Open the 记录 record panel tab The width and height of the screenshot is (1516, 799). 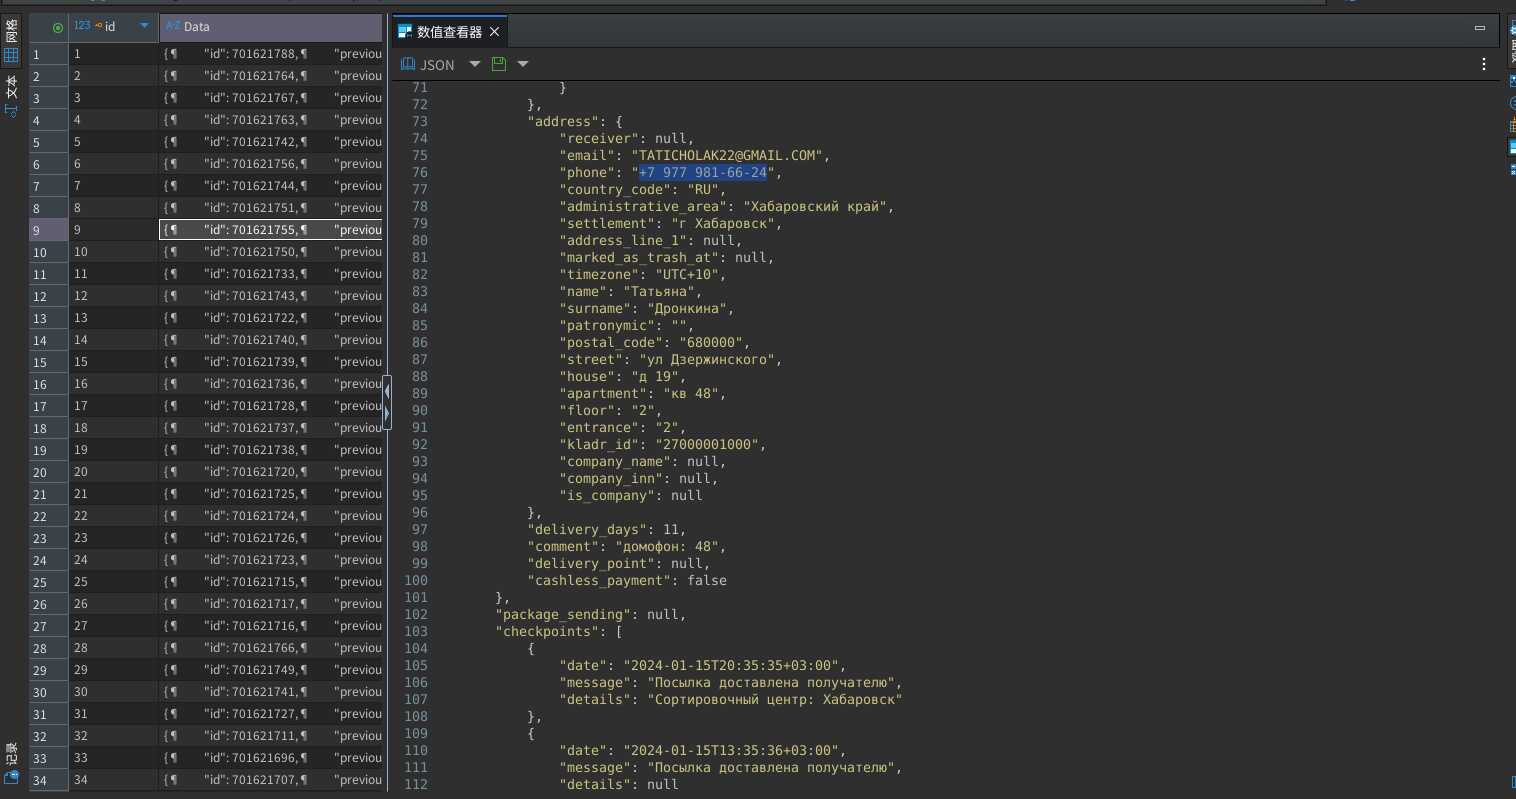[11, 762]
